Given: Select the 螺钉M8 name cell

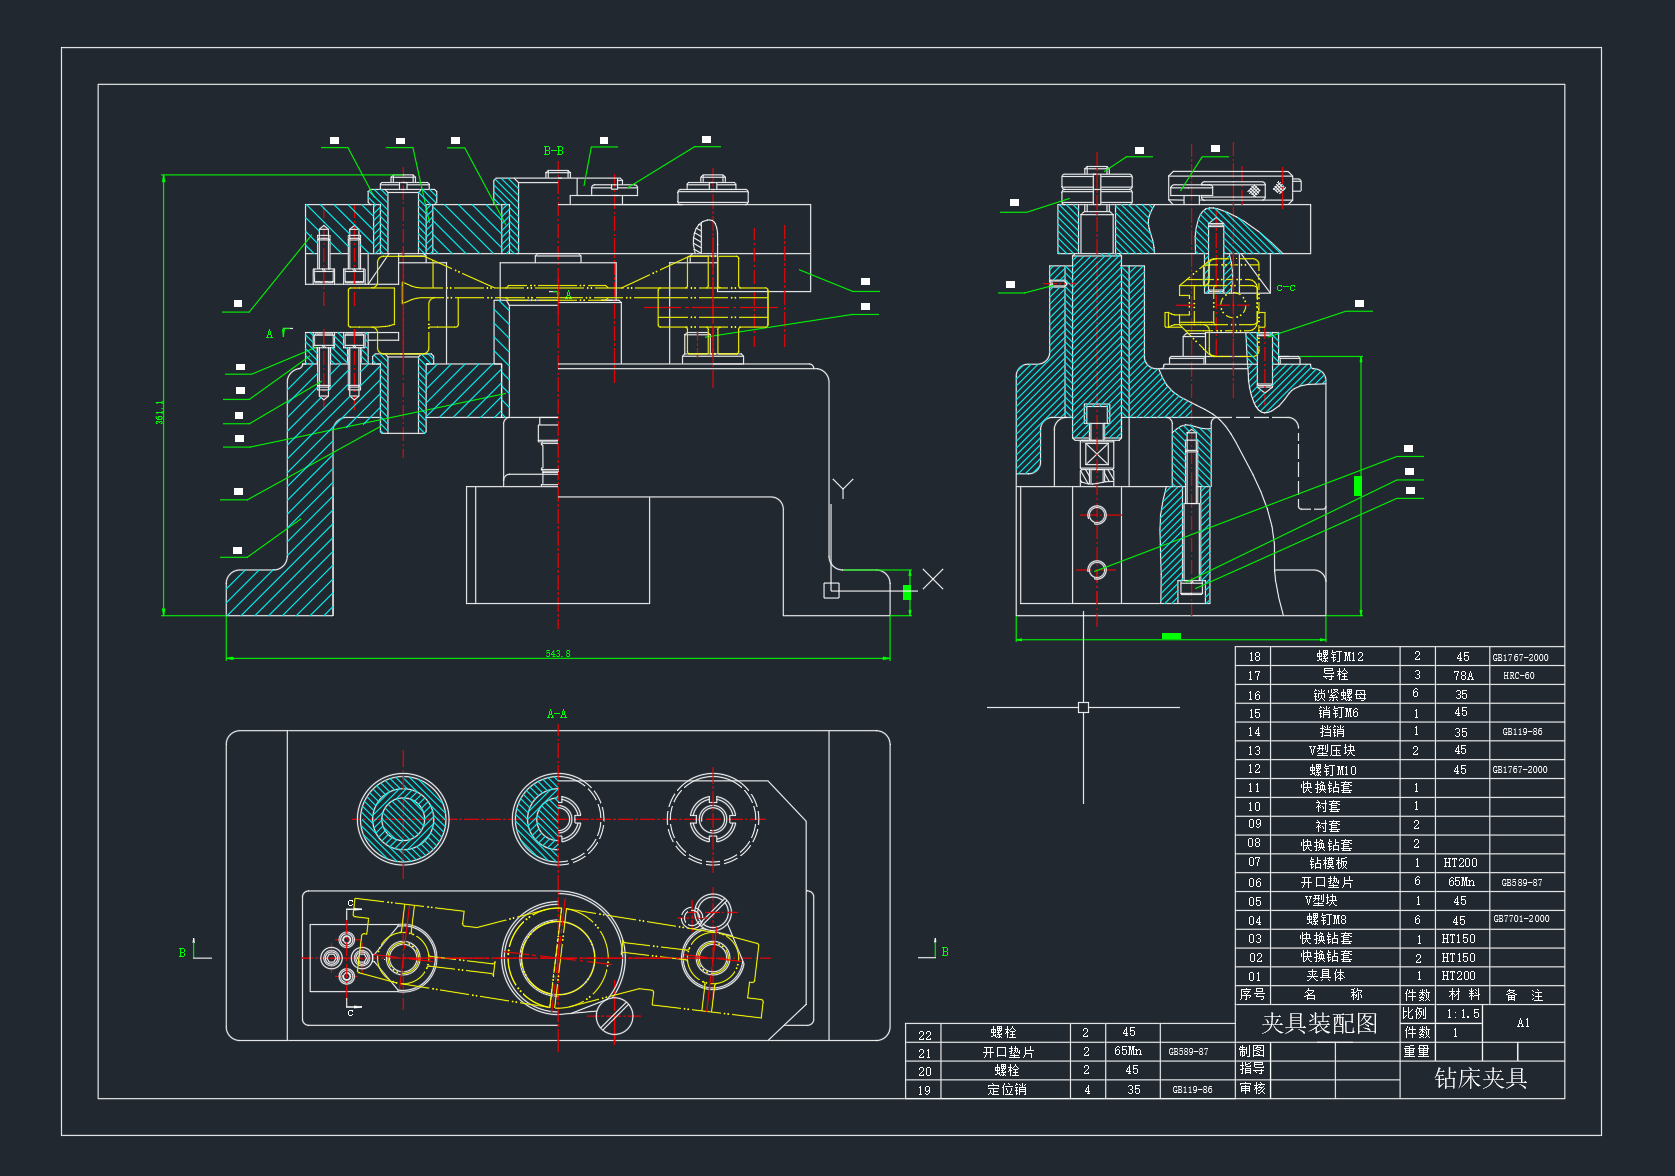Looking at the screenshot, I should click(x=1327, y=920).
